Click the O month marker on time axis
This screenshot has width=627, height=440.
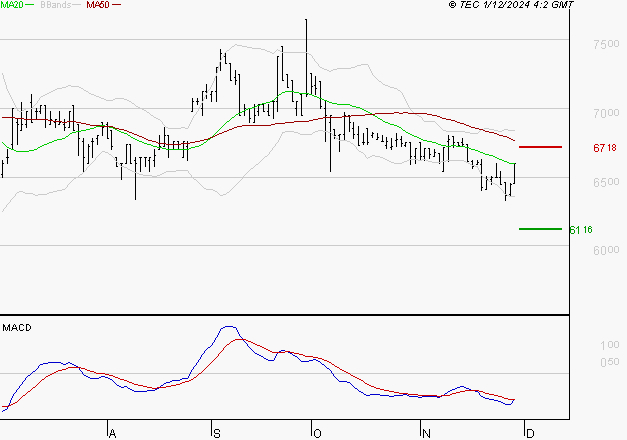pyautogui.click(x=317, y=434)
